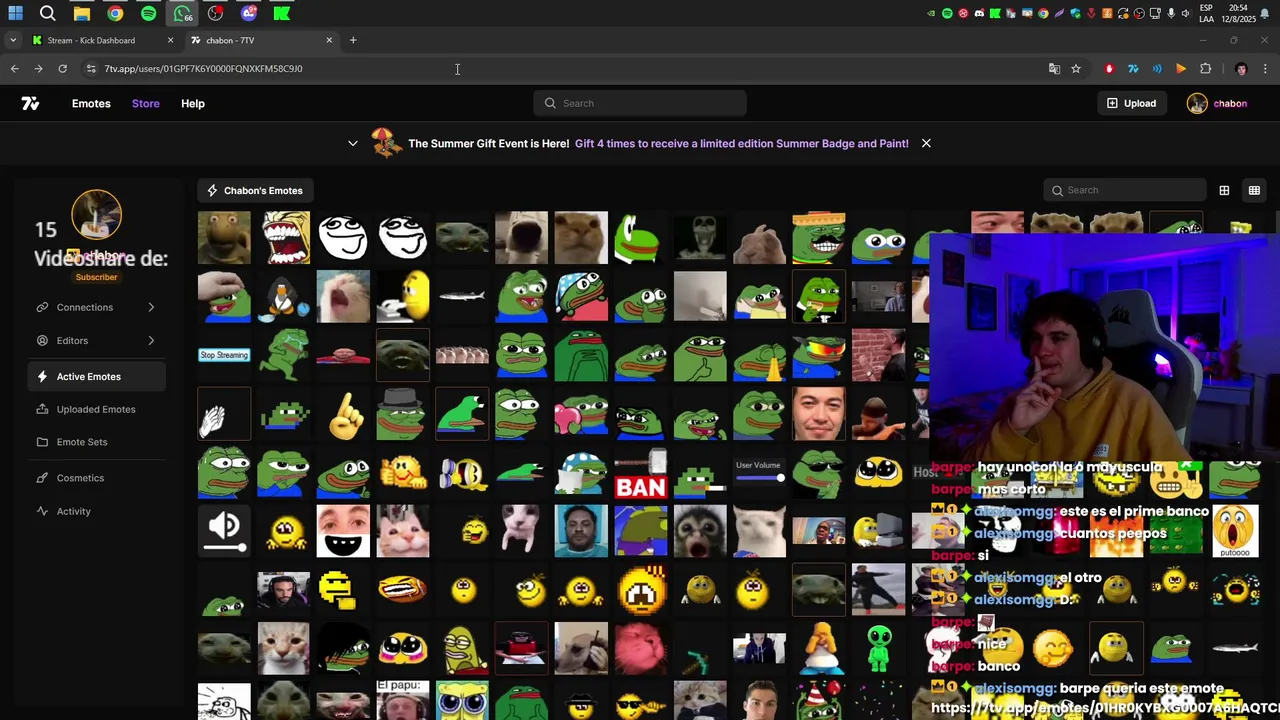Select the skeleton x-ray emote
The height and width of the screenshot is (720, 1280).
pyautogui.click(x=700, y=237)
